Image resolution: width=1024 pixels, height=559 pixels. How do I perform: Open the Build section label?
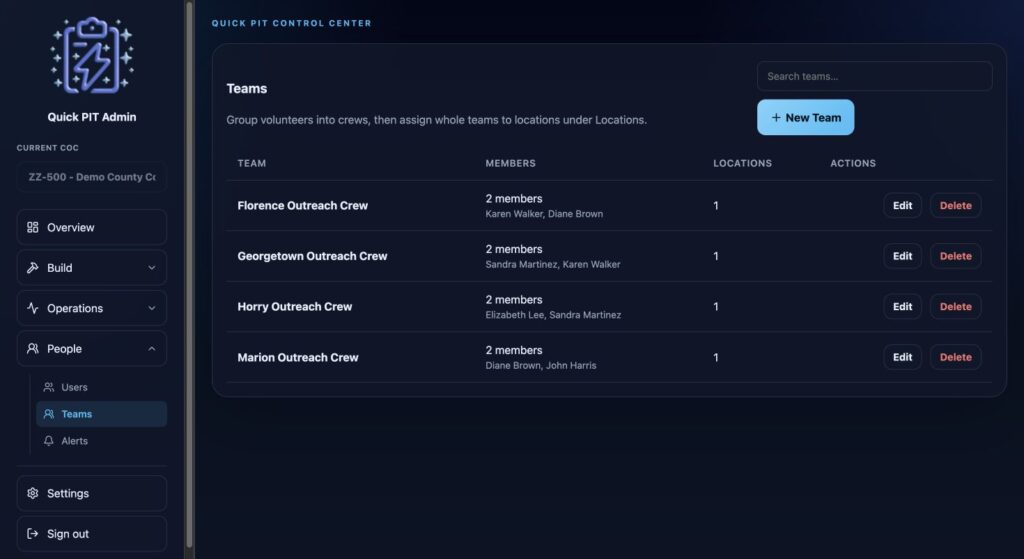tap(59, 268)
